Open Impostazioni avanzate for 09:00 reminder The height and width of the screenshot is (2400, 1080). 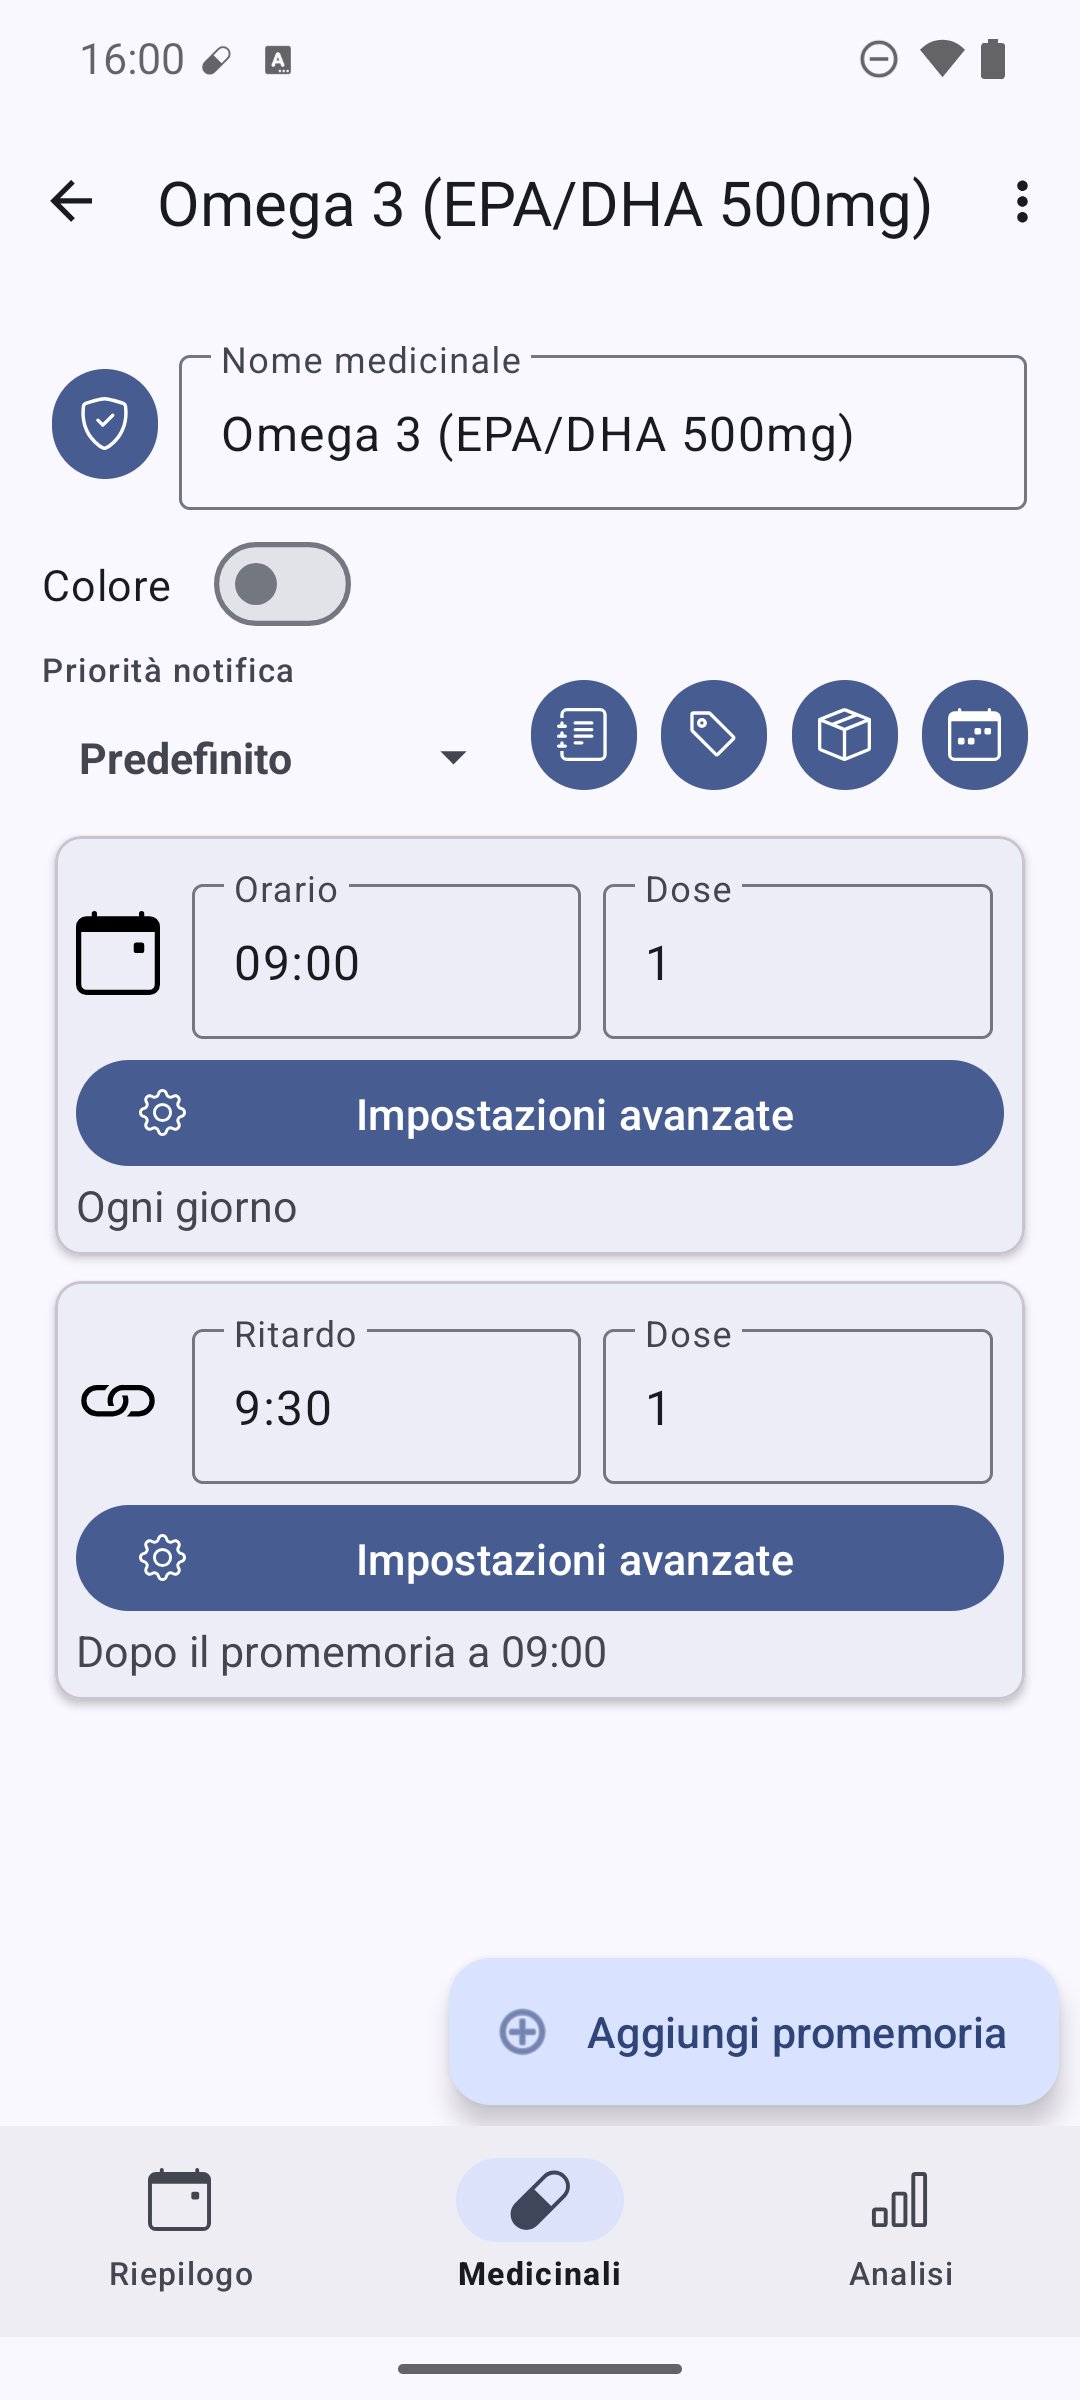540,1113
